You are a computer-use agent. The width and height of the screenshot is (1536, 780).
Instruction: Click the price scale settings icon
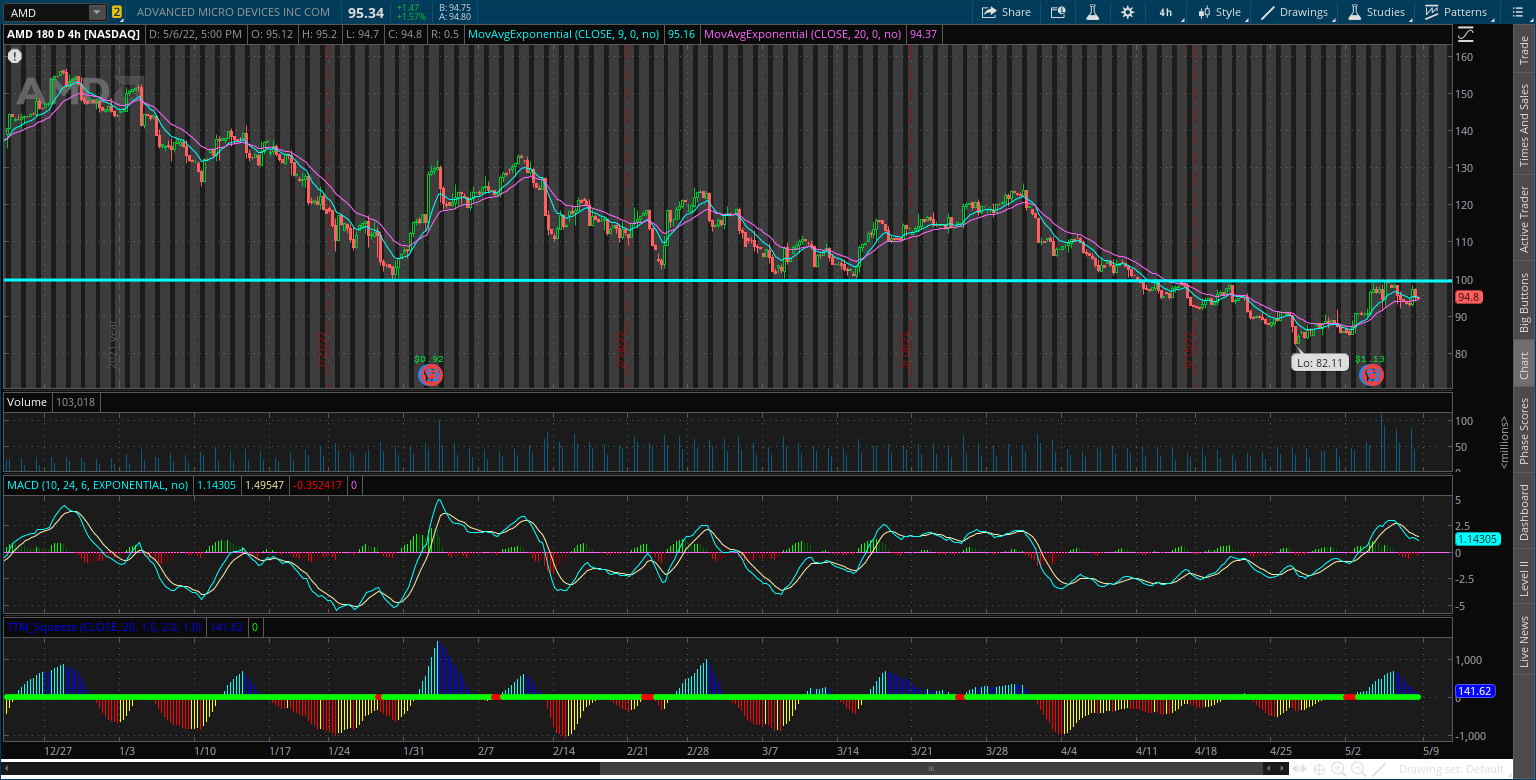pos(1465,34)
